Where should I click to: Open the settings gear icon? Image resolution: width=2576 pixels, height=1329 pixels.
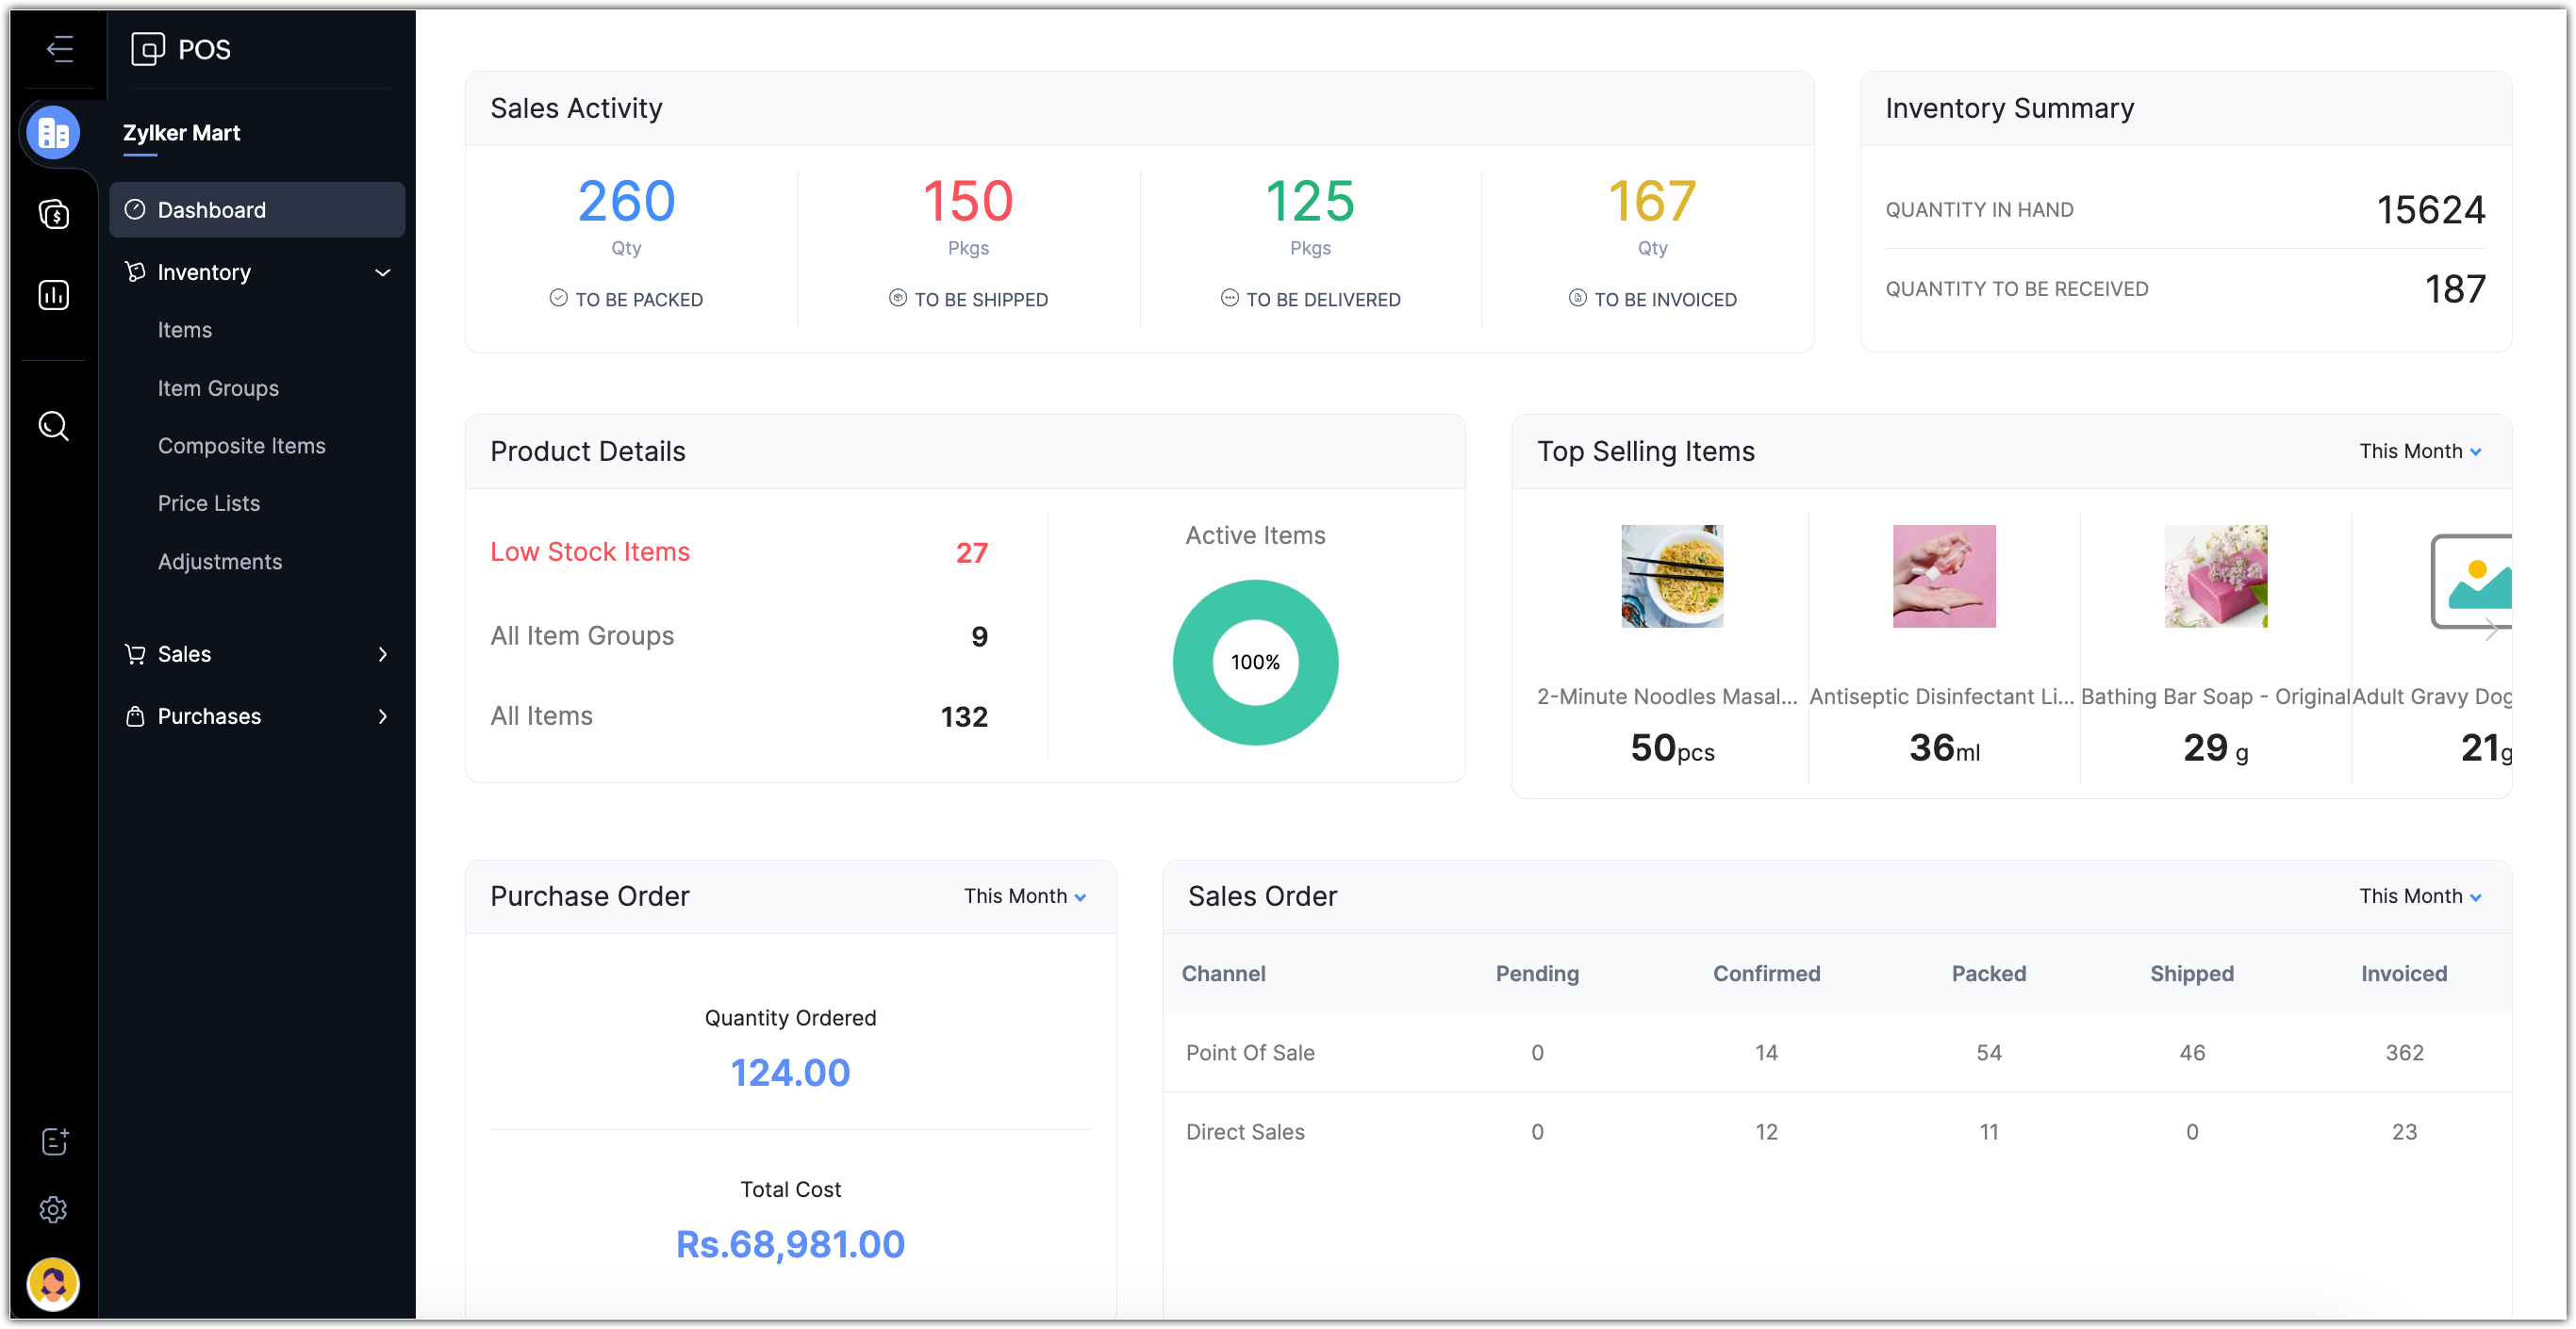(x=53, y=1209)
